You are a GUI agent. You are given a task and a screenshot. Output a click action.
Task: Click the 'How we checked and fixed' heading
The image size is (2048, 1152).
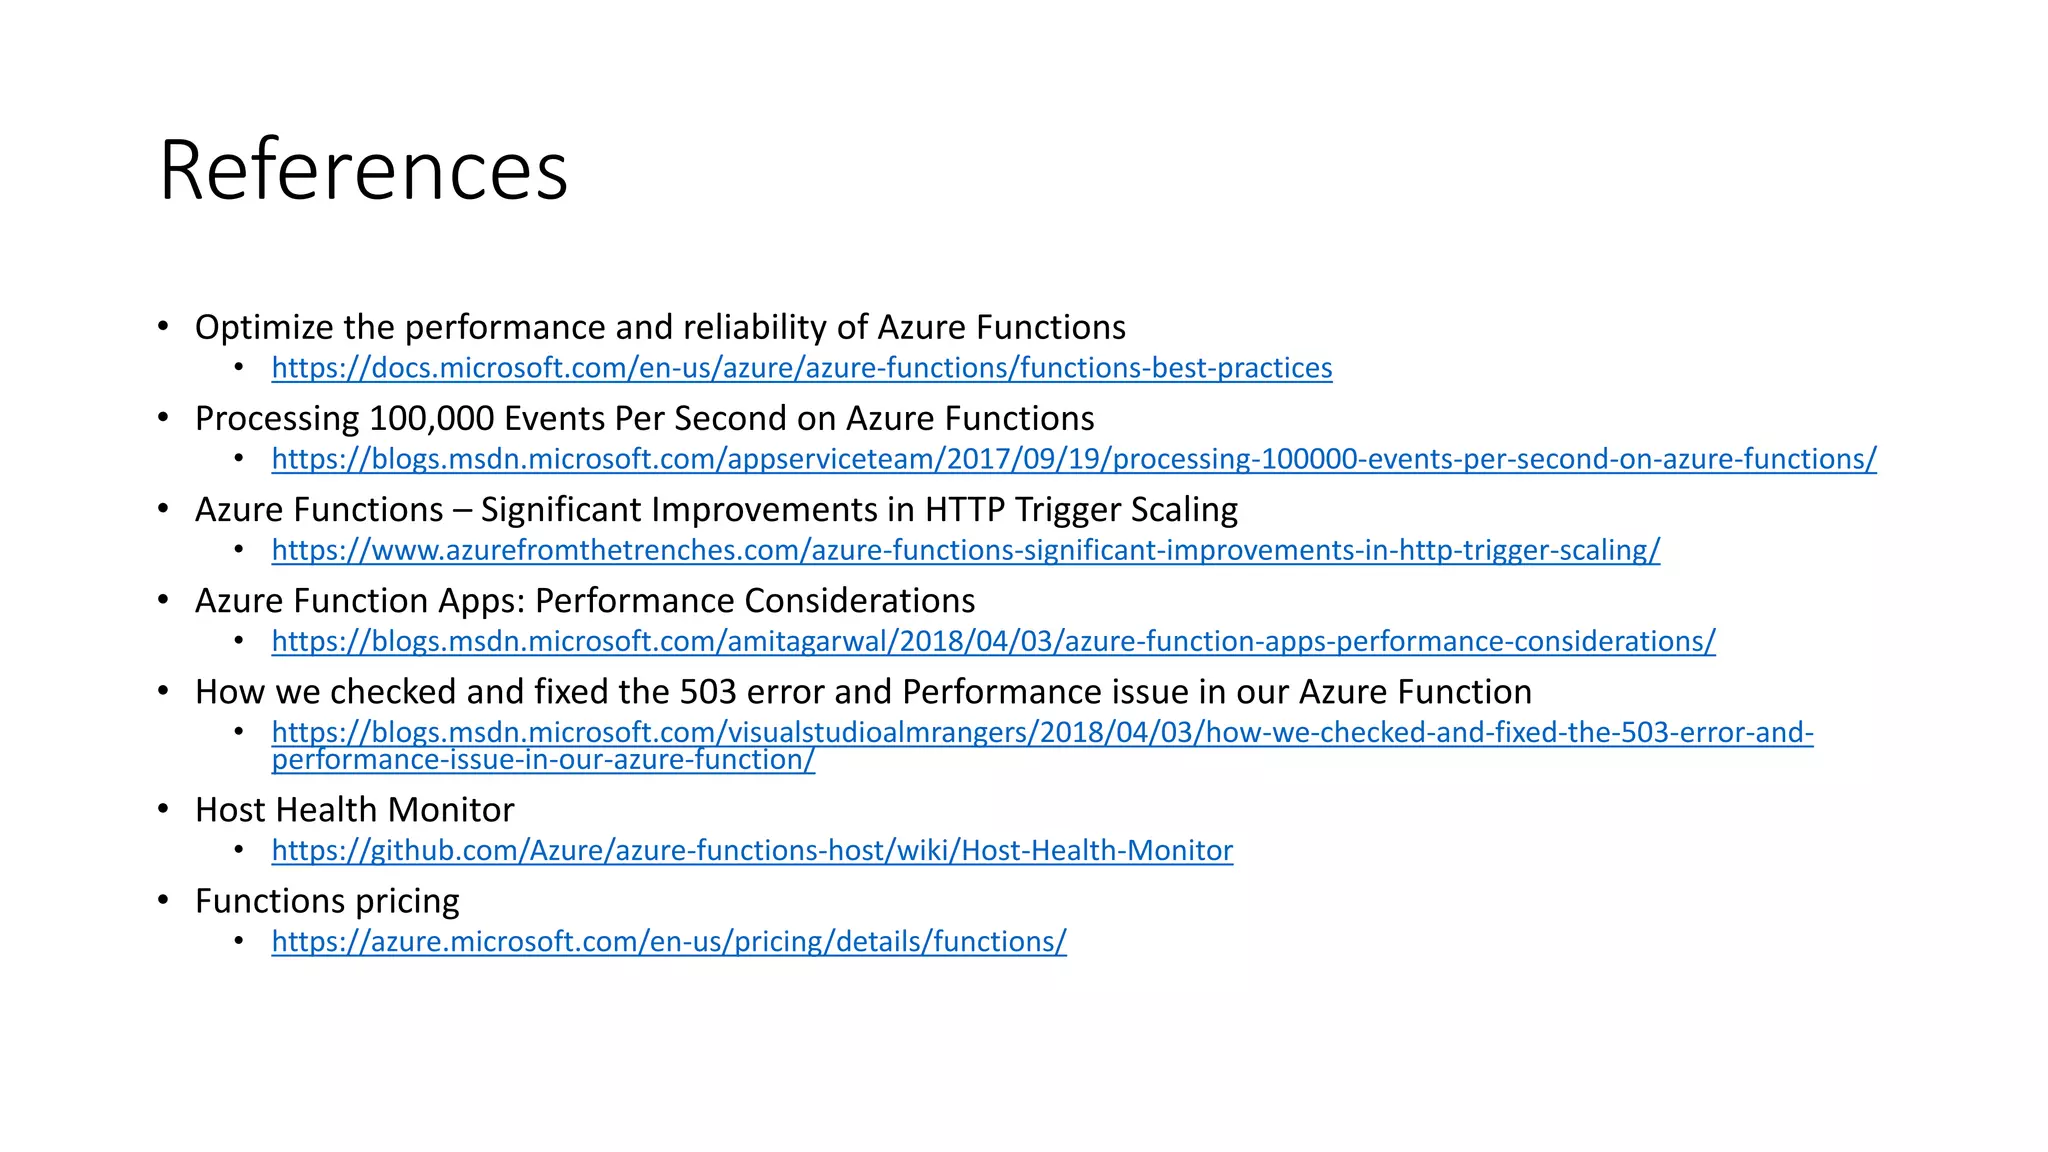pos(863,691)
